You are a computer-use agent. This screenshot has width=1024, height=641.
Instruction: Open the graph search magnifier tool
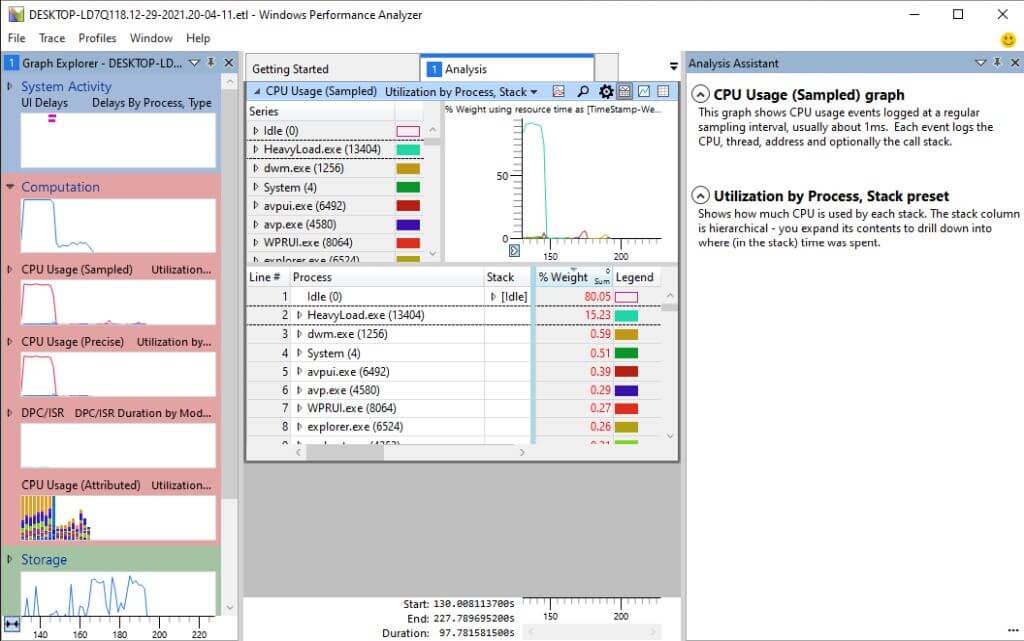click(583, 91)
